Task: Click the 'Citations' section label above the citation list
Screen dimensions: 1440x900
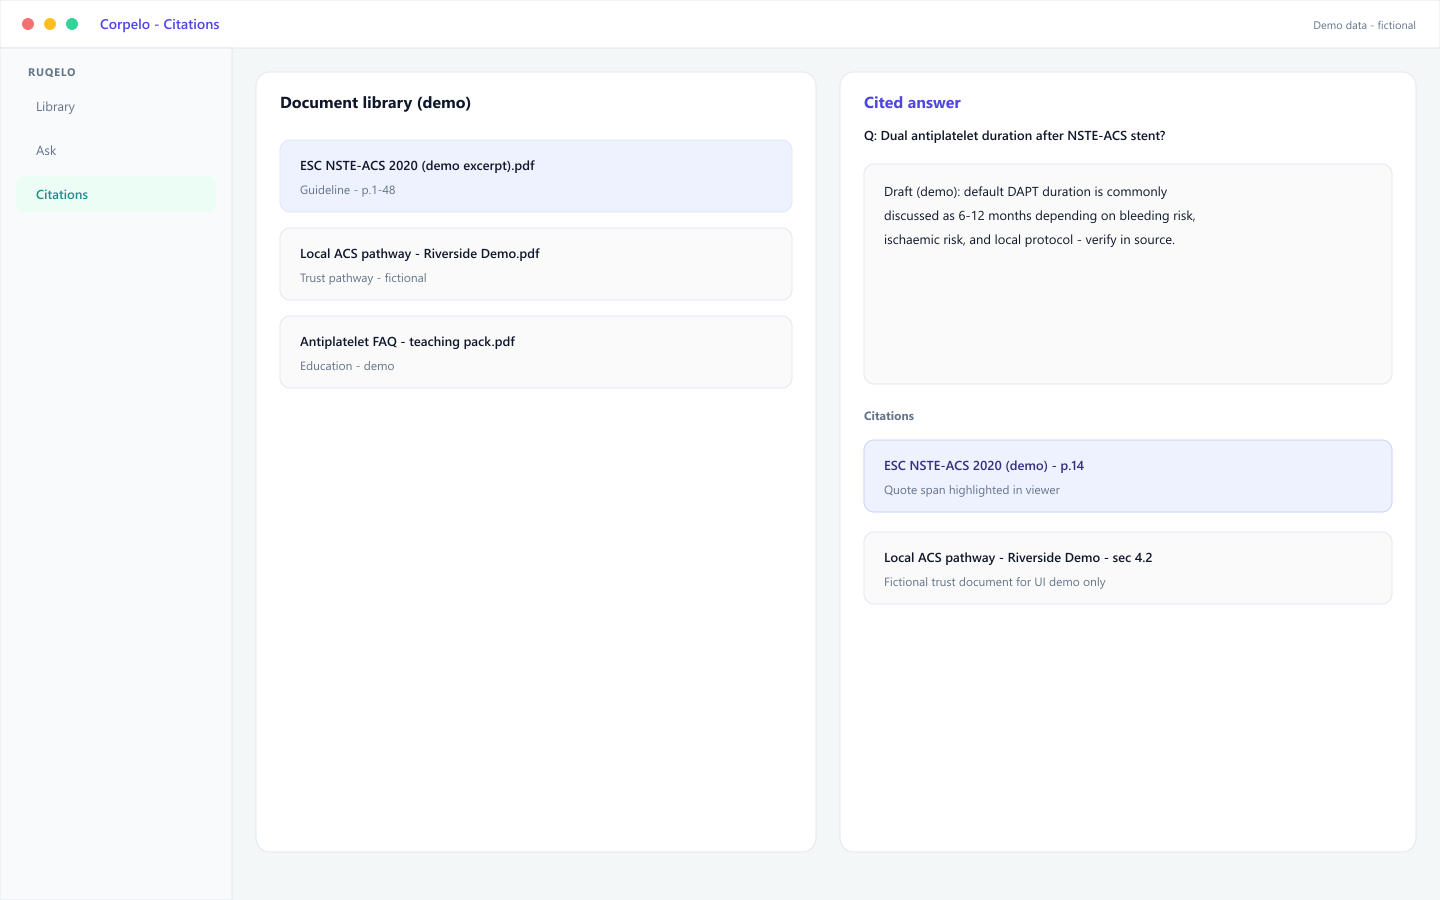Action: (889, 416)
